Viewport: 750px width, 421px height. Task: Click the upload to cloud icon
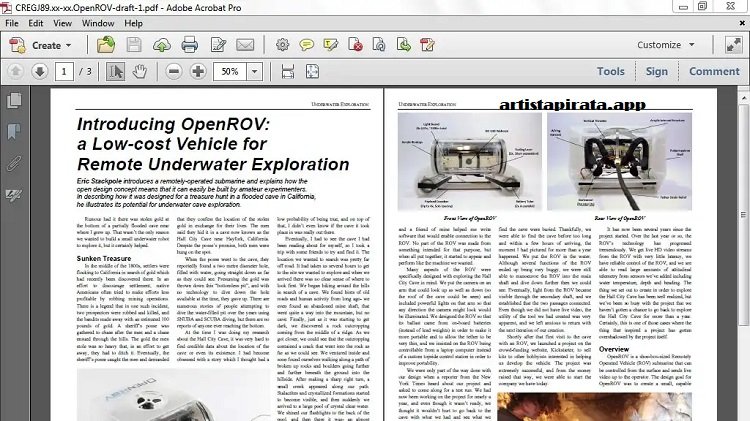(162, 45)
